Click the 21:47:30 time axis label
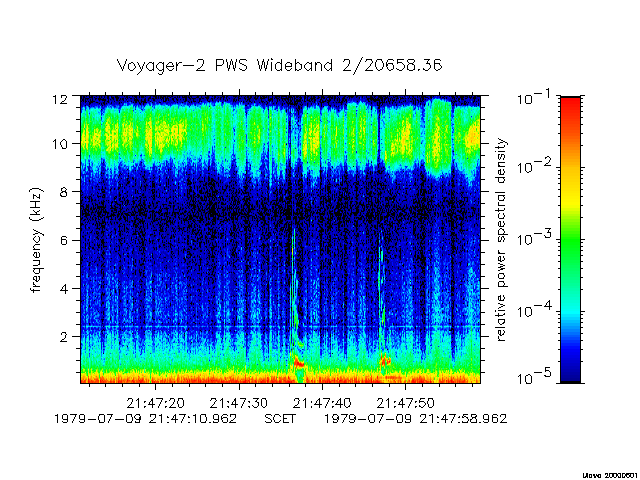 (239, 403)
